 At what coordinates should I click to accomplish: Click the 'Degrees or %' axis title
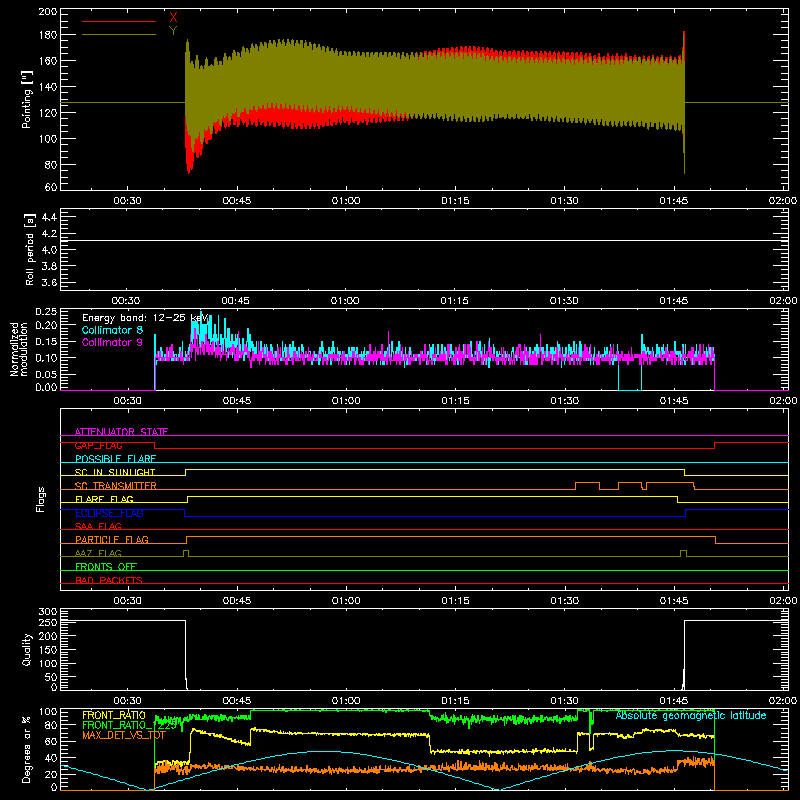pyautogui.click(x=27, y=749)
